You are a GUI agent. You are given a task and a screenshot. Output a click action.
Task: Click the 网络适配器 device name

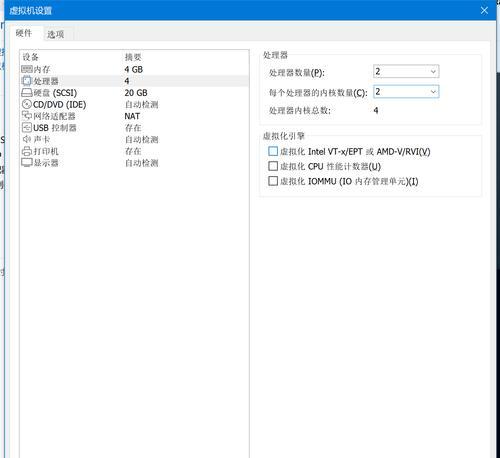pos(54,116)
